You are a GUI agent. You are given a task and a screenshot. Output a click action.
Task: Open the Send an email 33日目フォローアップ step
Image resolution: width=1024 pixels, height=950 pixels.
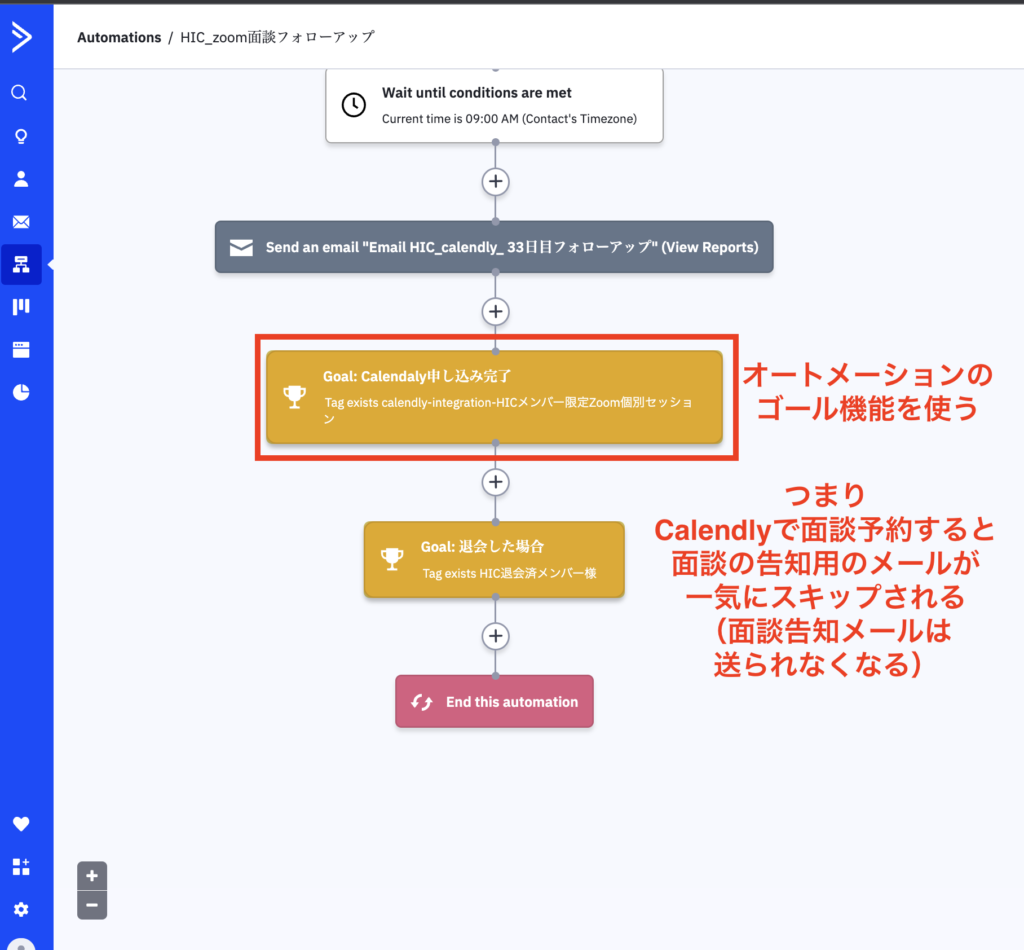coord(494,247)
